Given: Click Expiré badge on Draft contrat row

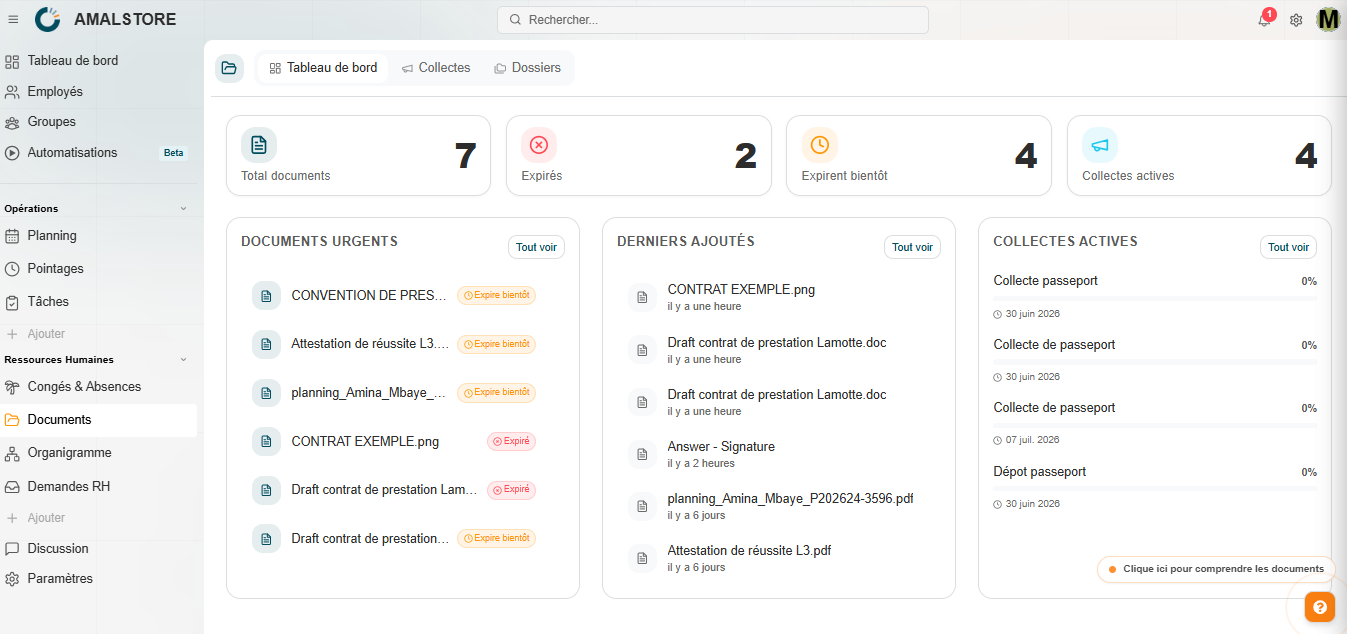Looking at the screenshot, I should click(x=511, y=490).
